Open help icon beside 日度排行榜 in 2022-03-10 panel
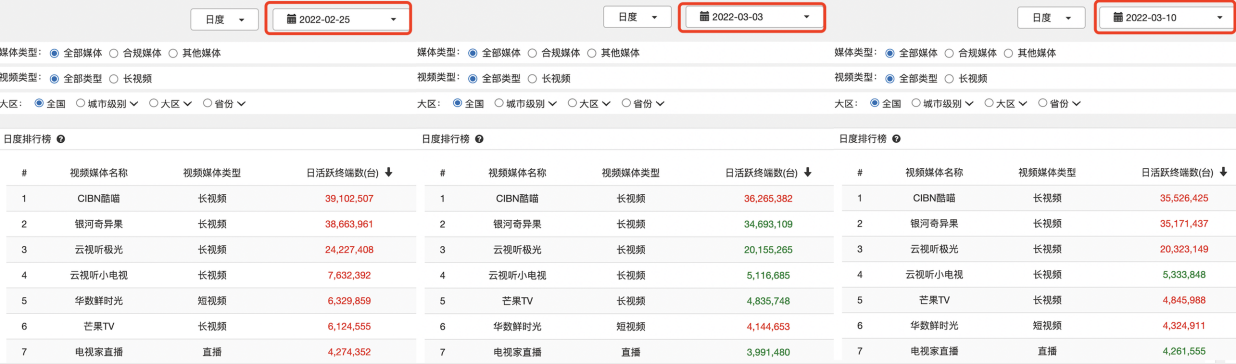 pos(897,140)
